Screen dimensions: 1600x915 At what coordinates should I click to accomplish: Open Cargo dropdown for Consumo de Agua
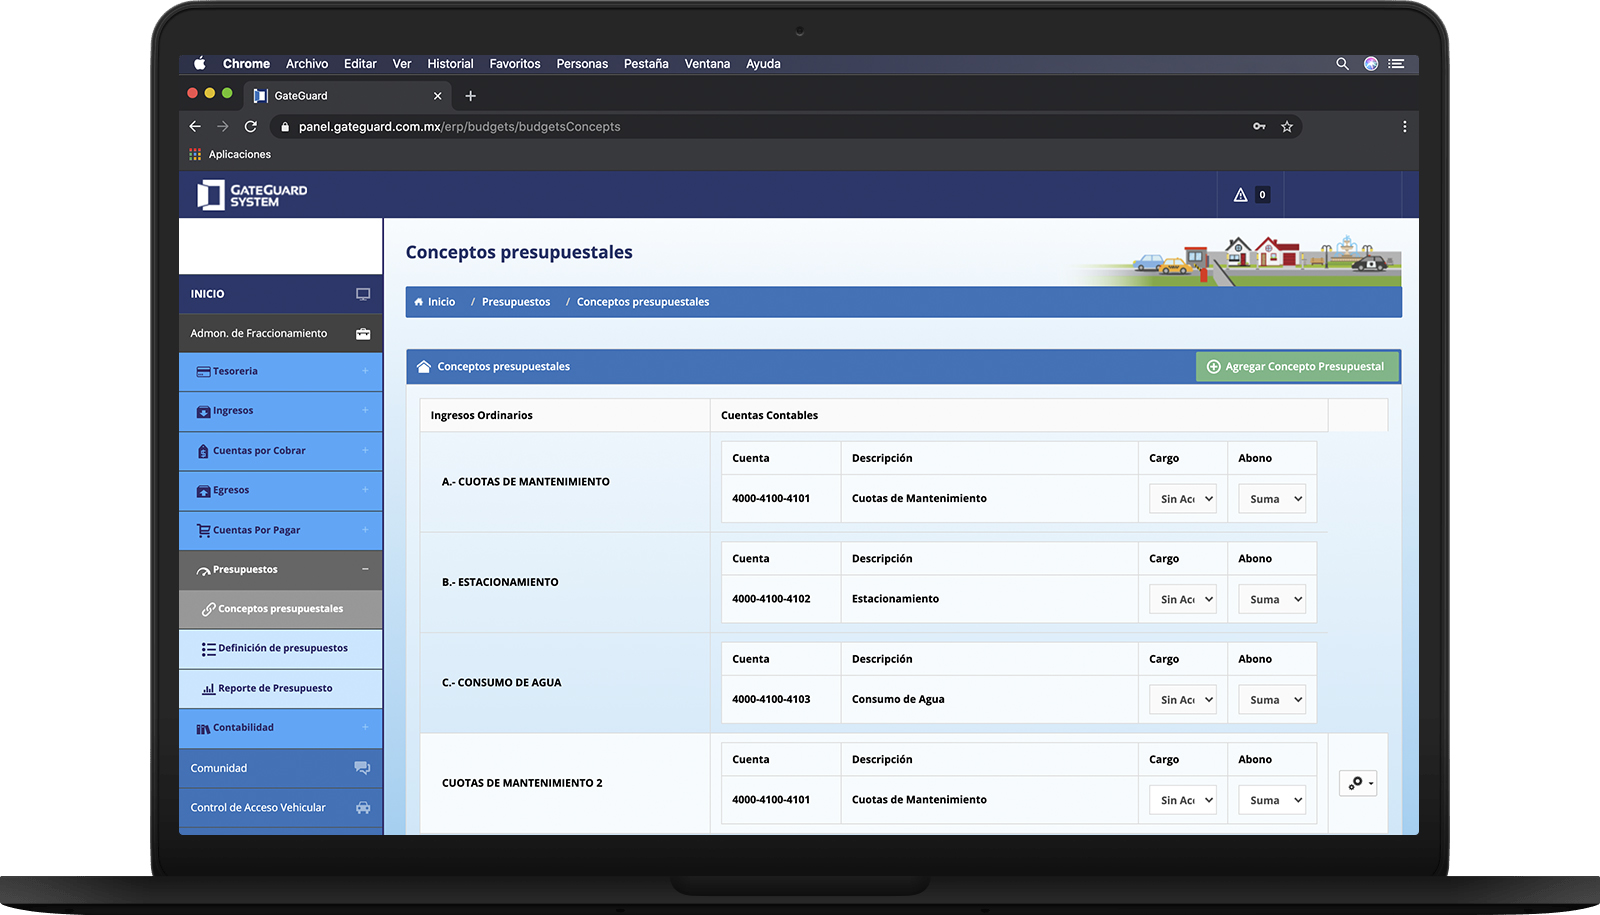pos(1183,700)
